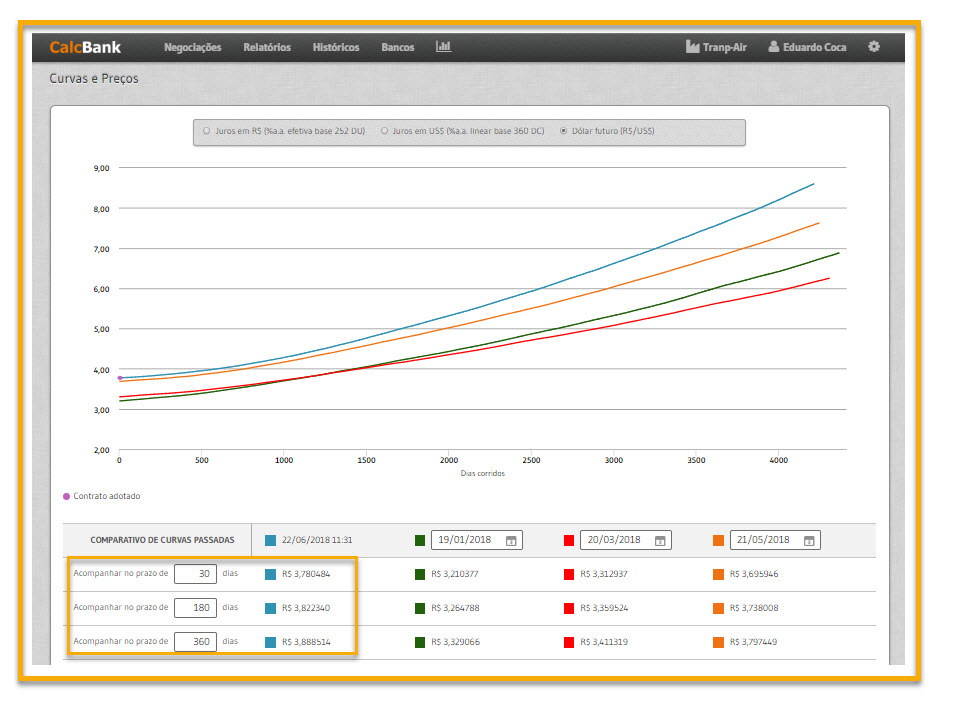Select Dólar futuro radio option

[x=563, y=131]
